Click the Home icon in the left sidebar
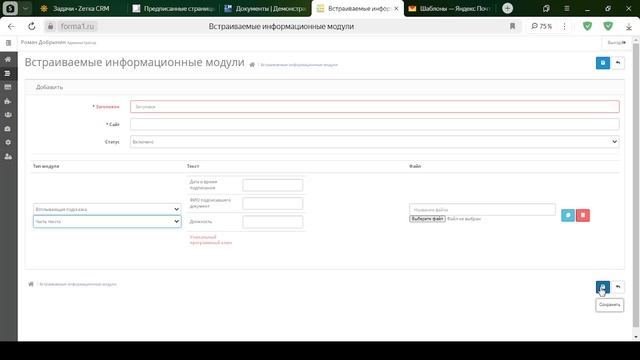The width and height of the screenshot is (640, 360). (x=8, y=60)
